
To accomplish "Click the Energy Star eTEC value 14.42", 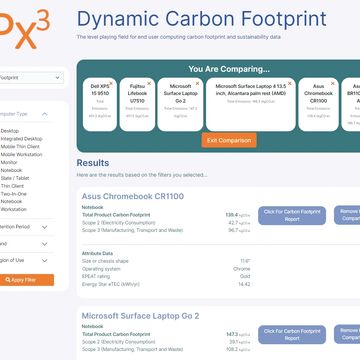I will coord(244,284).
